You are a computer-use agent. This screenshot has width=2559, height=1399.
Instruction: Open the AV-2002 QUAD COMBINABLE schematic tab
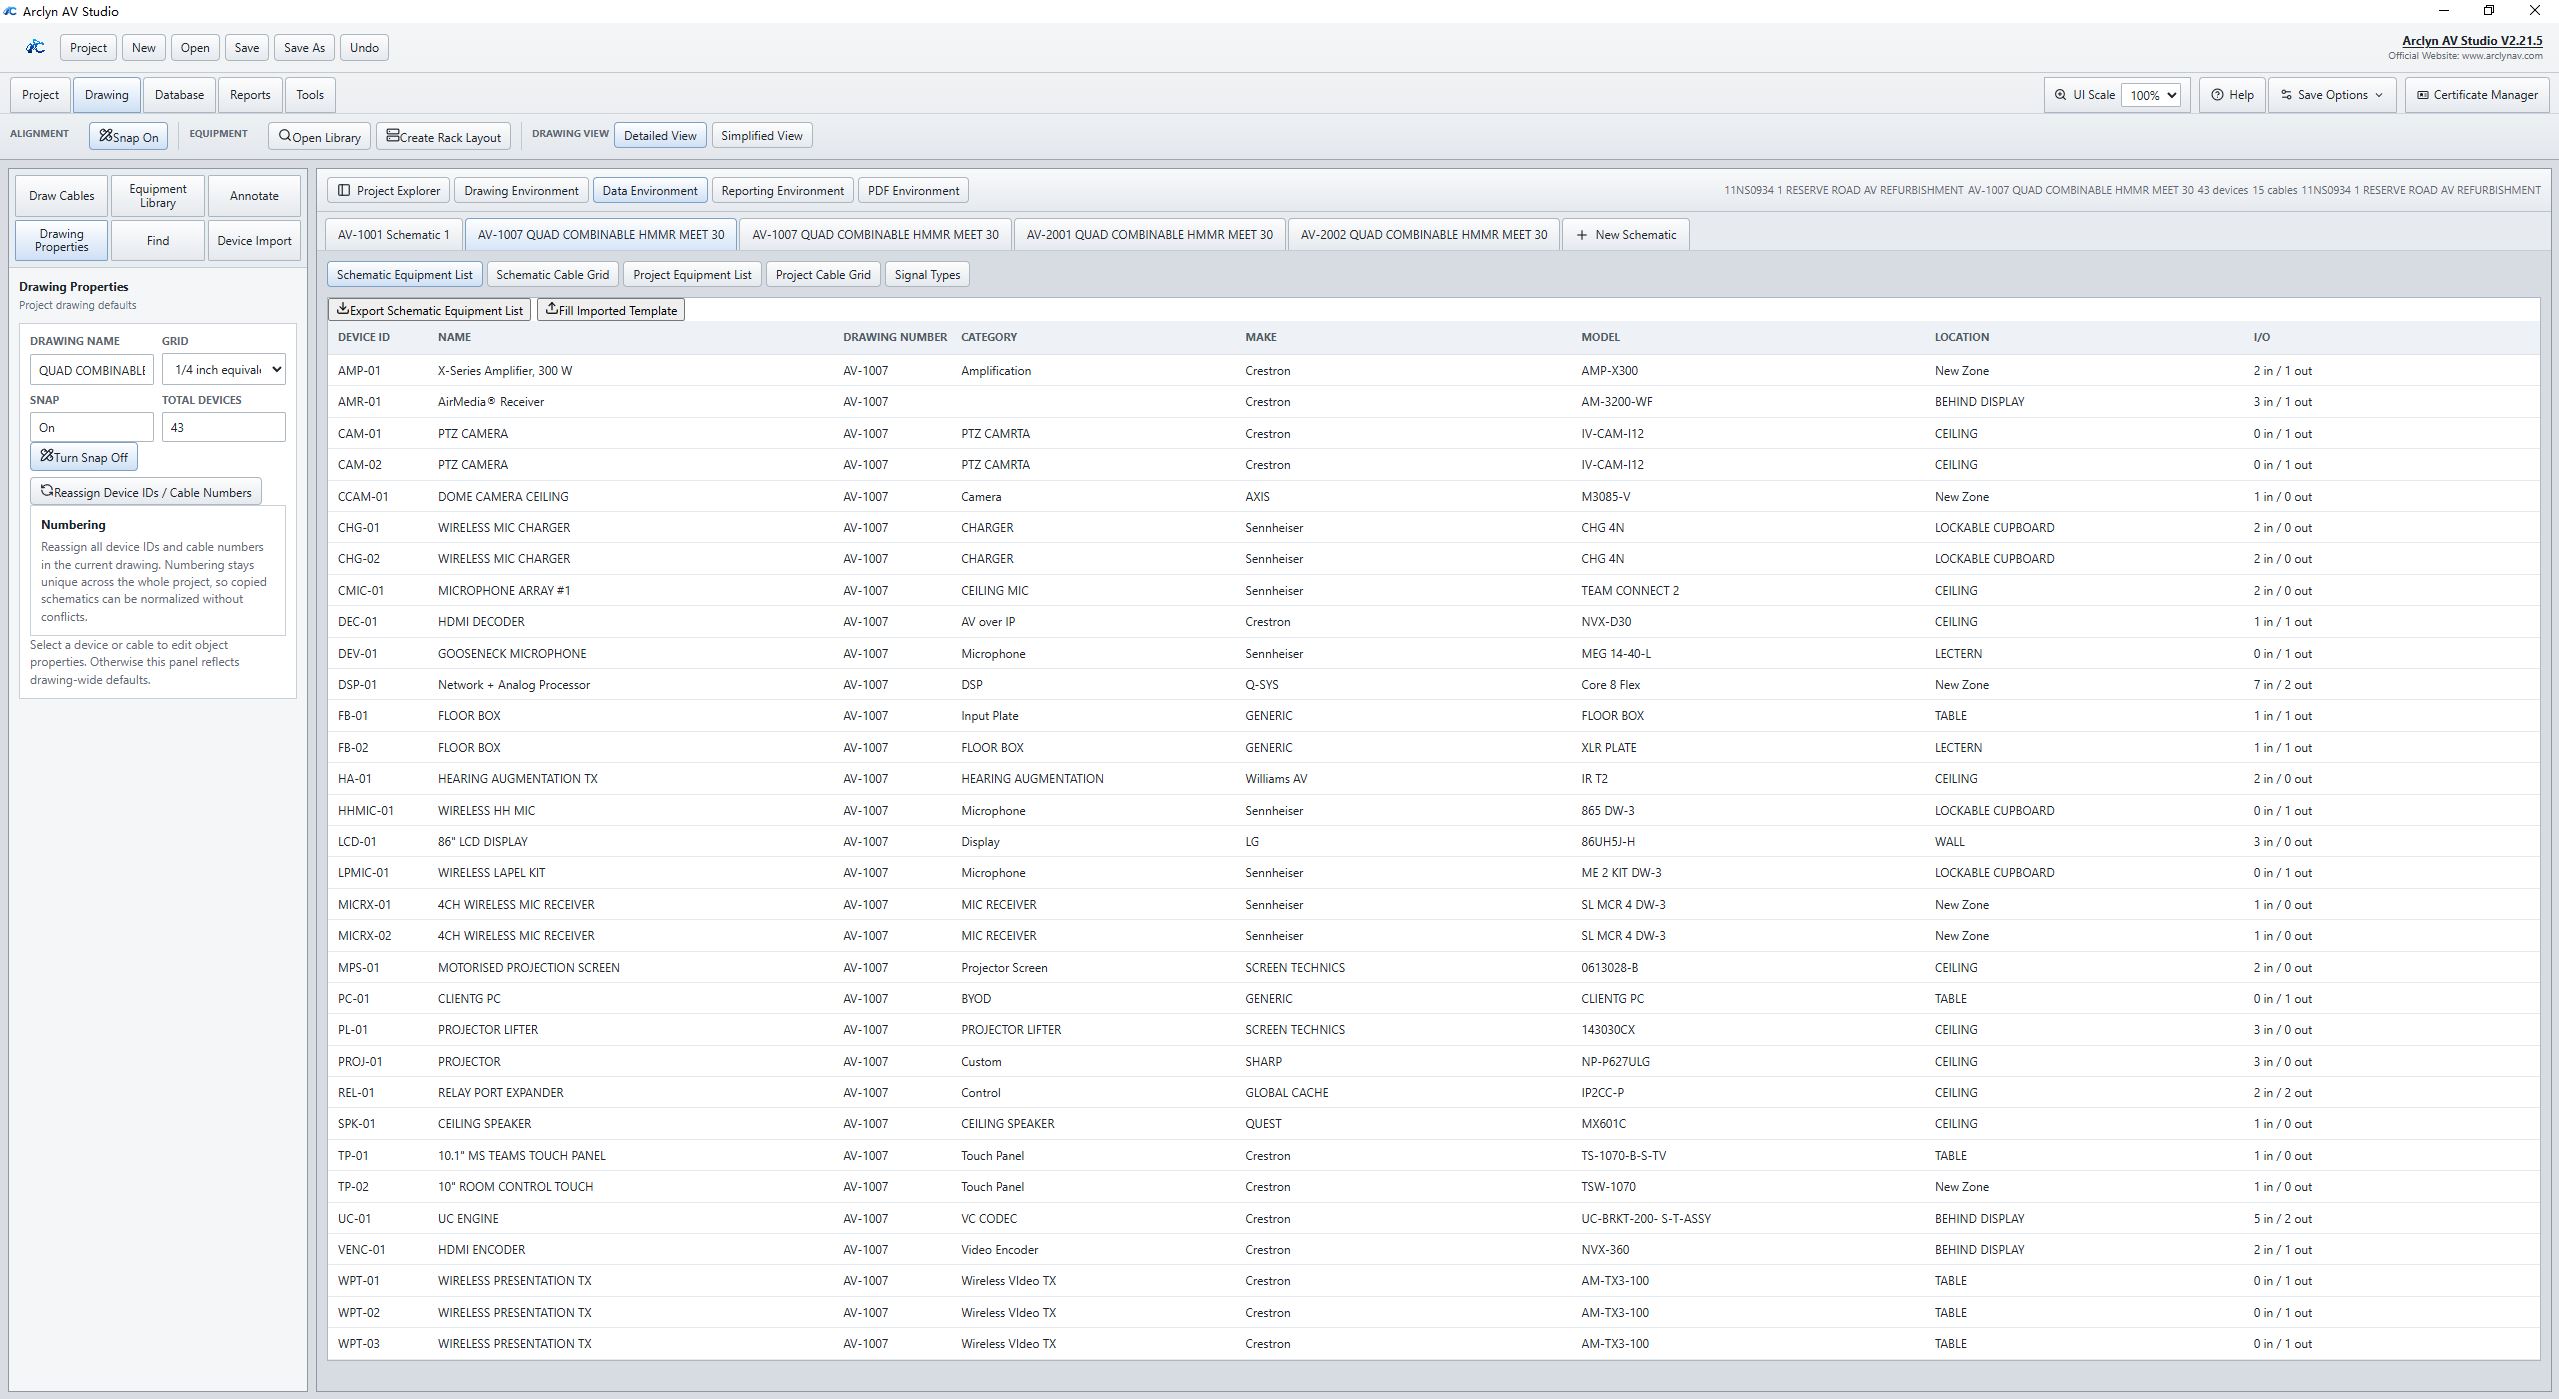pyautogui.click(x=1424, y=235)
